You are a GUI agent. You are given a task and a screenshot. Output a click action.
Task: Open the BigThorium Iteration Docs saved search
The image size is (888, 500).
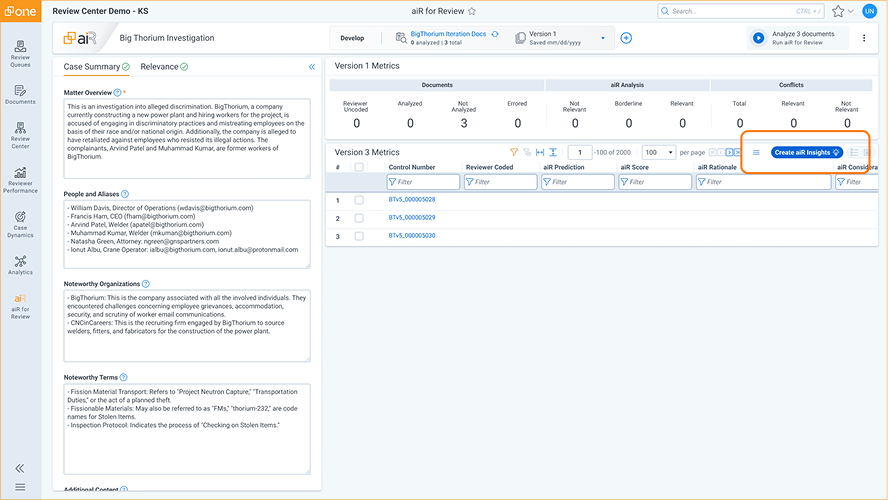pyautogui.click(x=448, y=34)
